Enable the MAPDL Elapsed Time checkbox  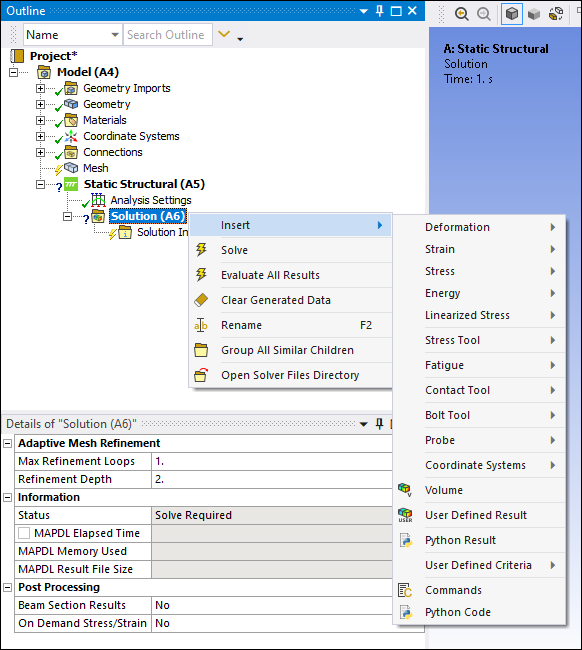tap(24, 533)
